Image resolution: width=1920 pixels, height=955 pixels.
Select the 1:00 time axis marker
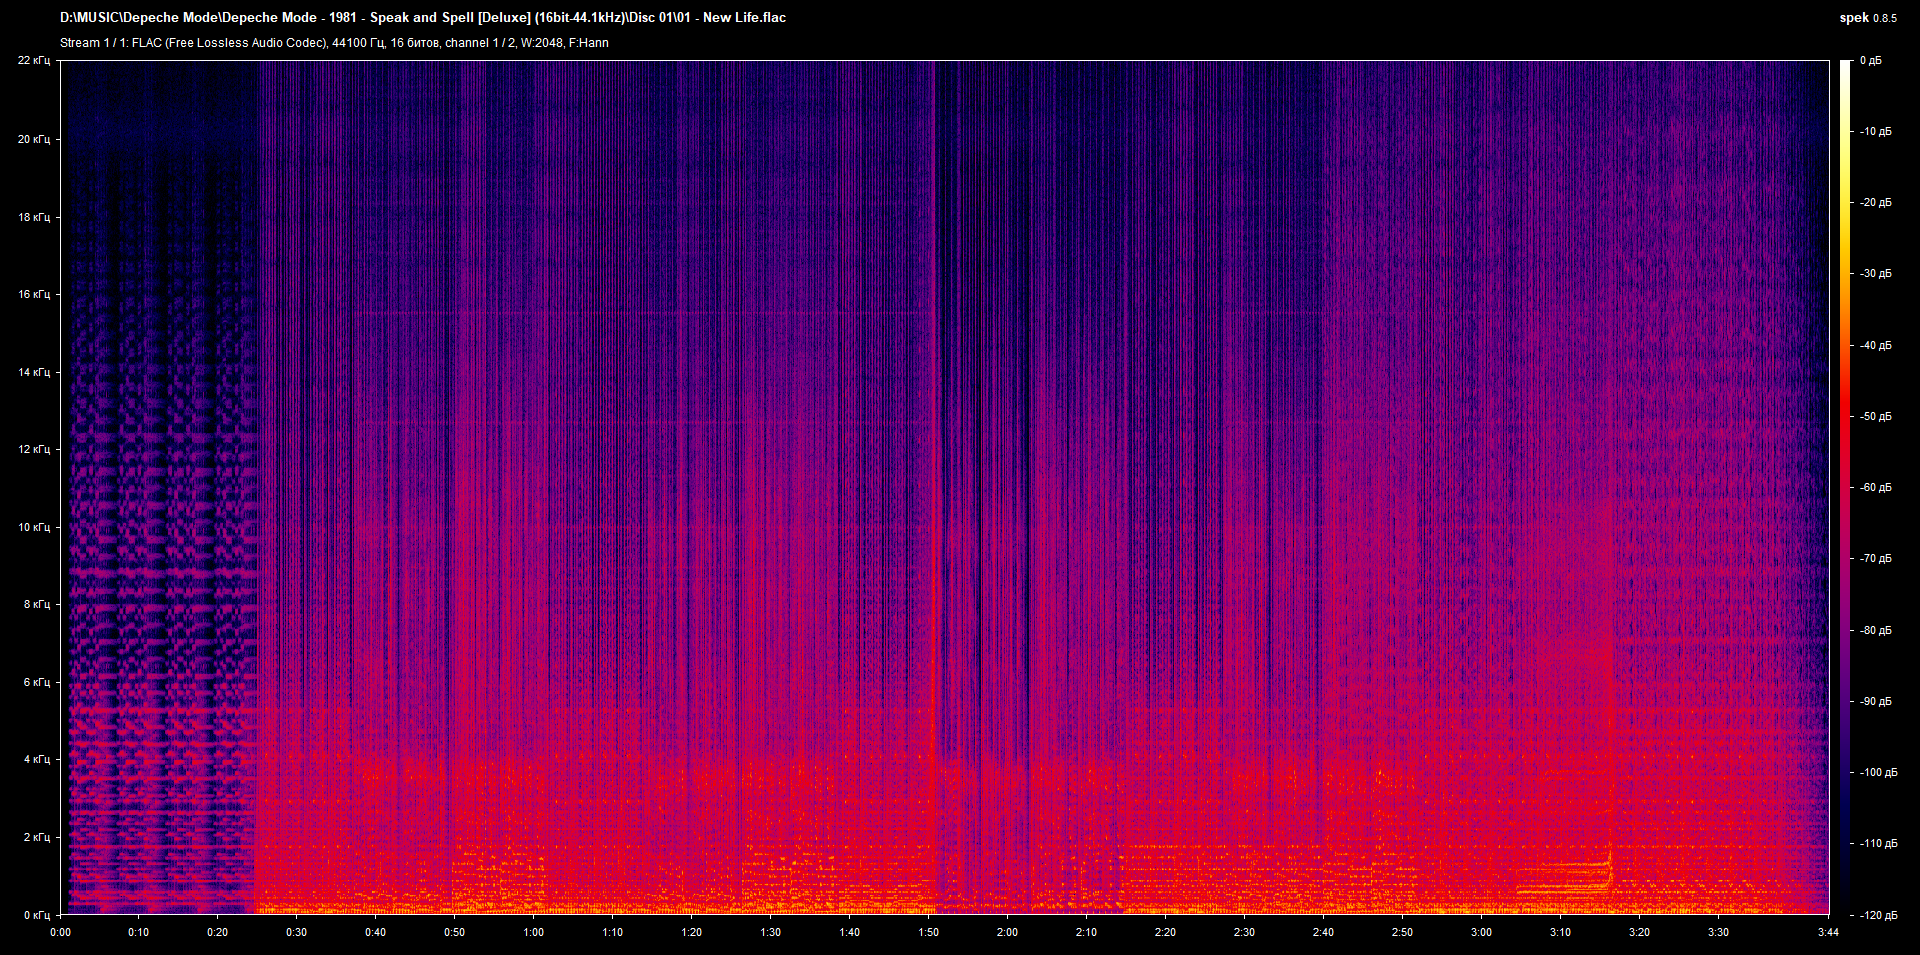tap(533, 932)
